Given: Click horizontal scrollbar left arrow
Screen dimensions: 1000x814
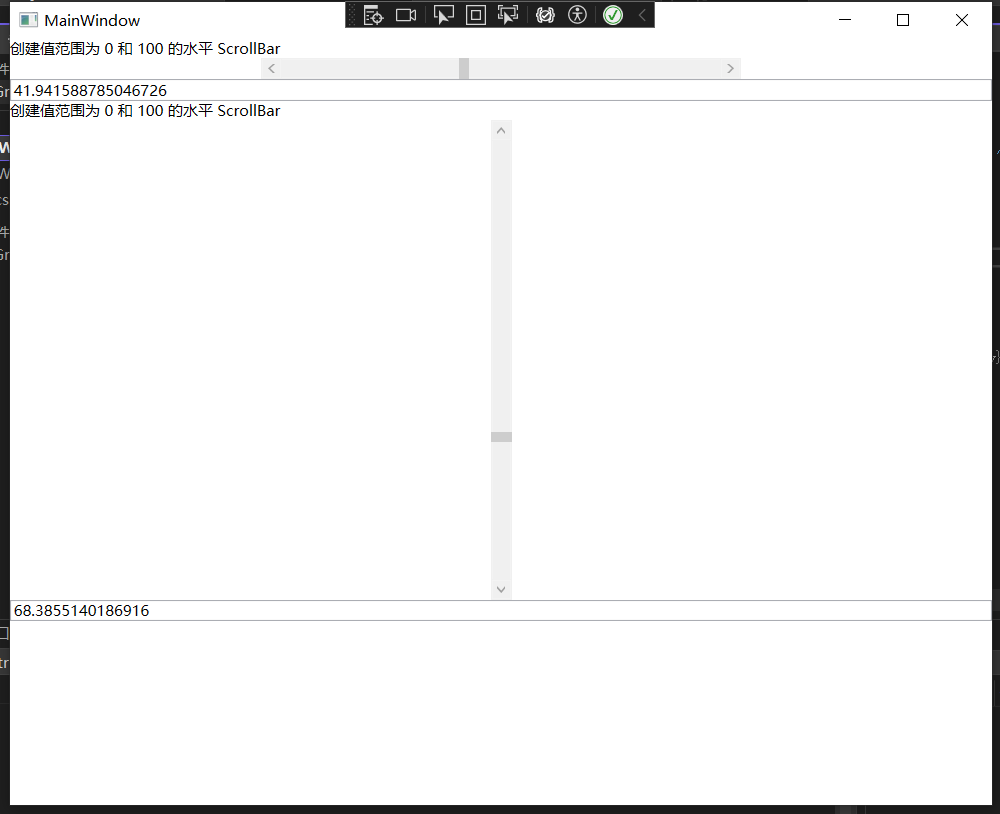Looking at the screenshot, I should tap(271, 68).
